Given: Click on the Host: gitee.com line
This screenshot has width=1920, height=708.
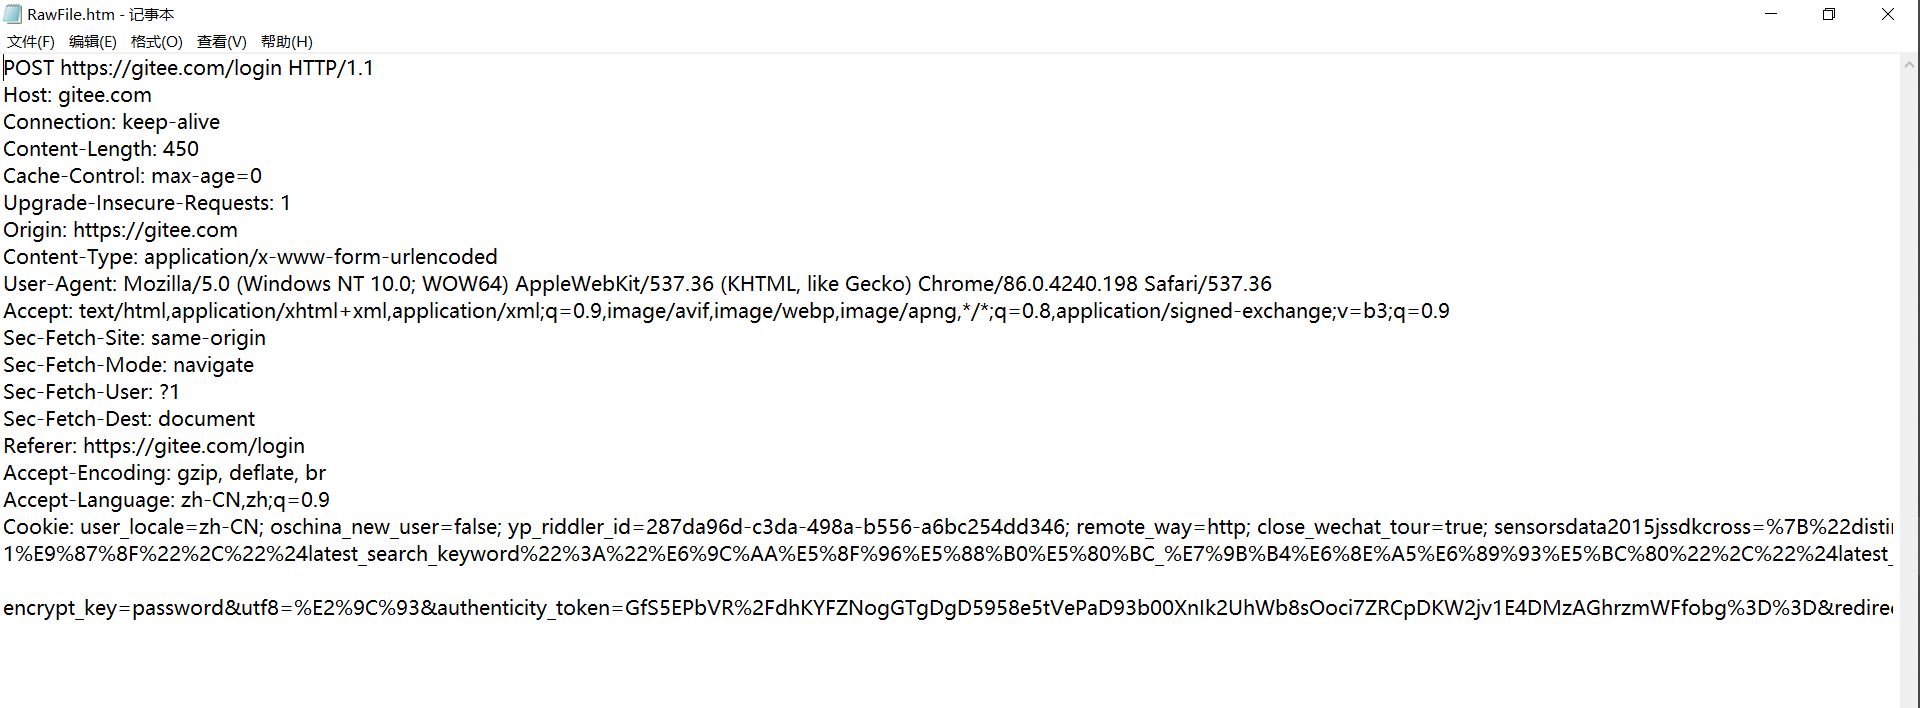Looking at the screenshot, I should click(78, 95).
